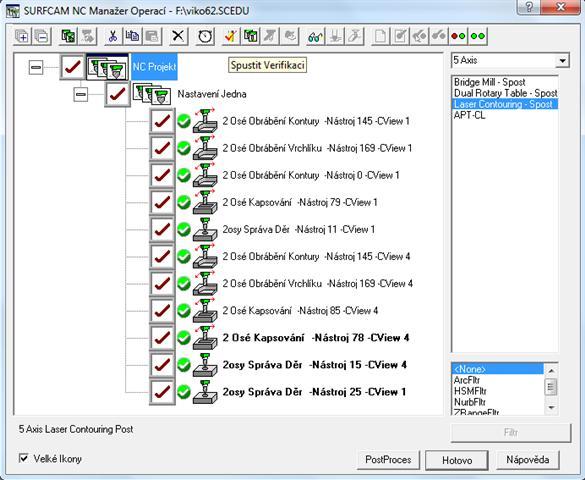The width and height of the screenshot is (585, 480).
Task: Click green status circle of Nástroj 169 CView 1
Action: click(184, 148)
